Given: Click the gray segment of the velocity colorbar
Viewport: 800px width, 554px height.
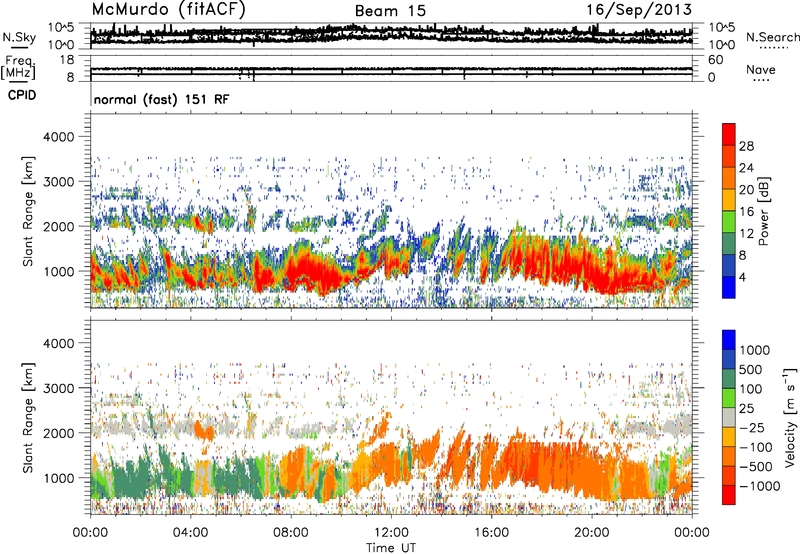Looking at the screenshot, I should (729, 417).
